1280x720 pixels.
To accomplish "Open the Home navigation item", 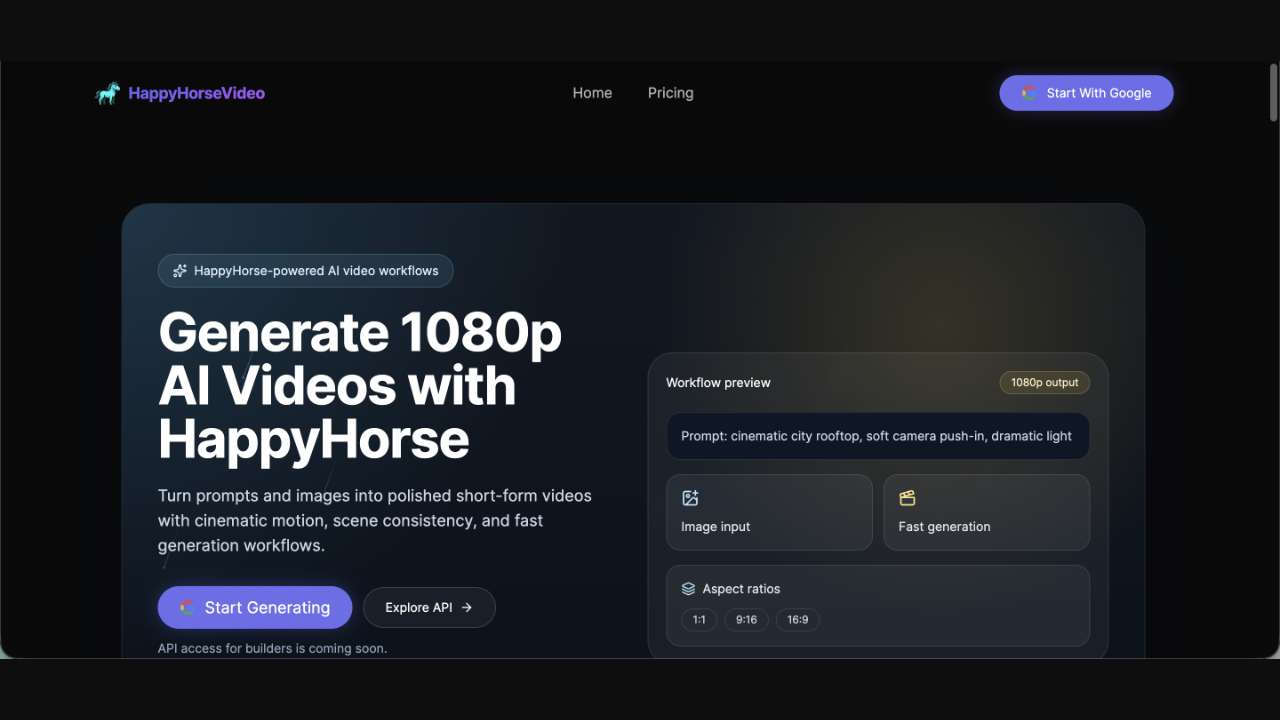I will click(x=592, y=93).
